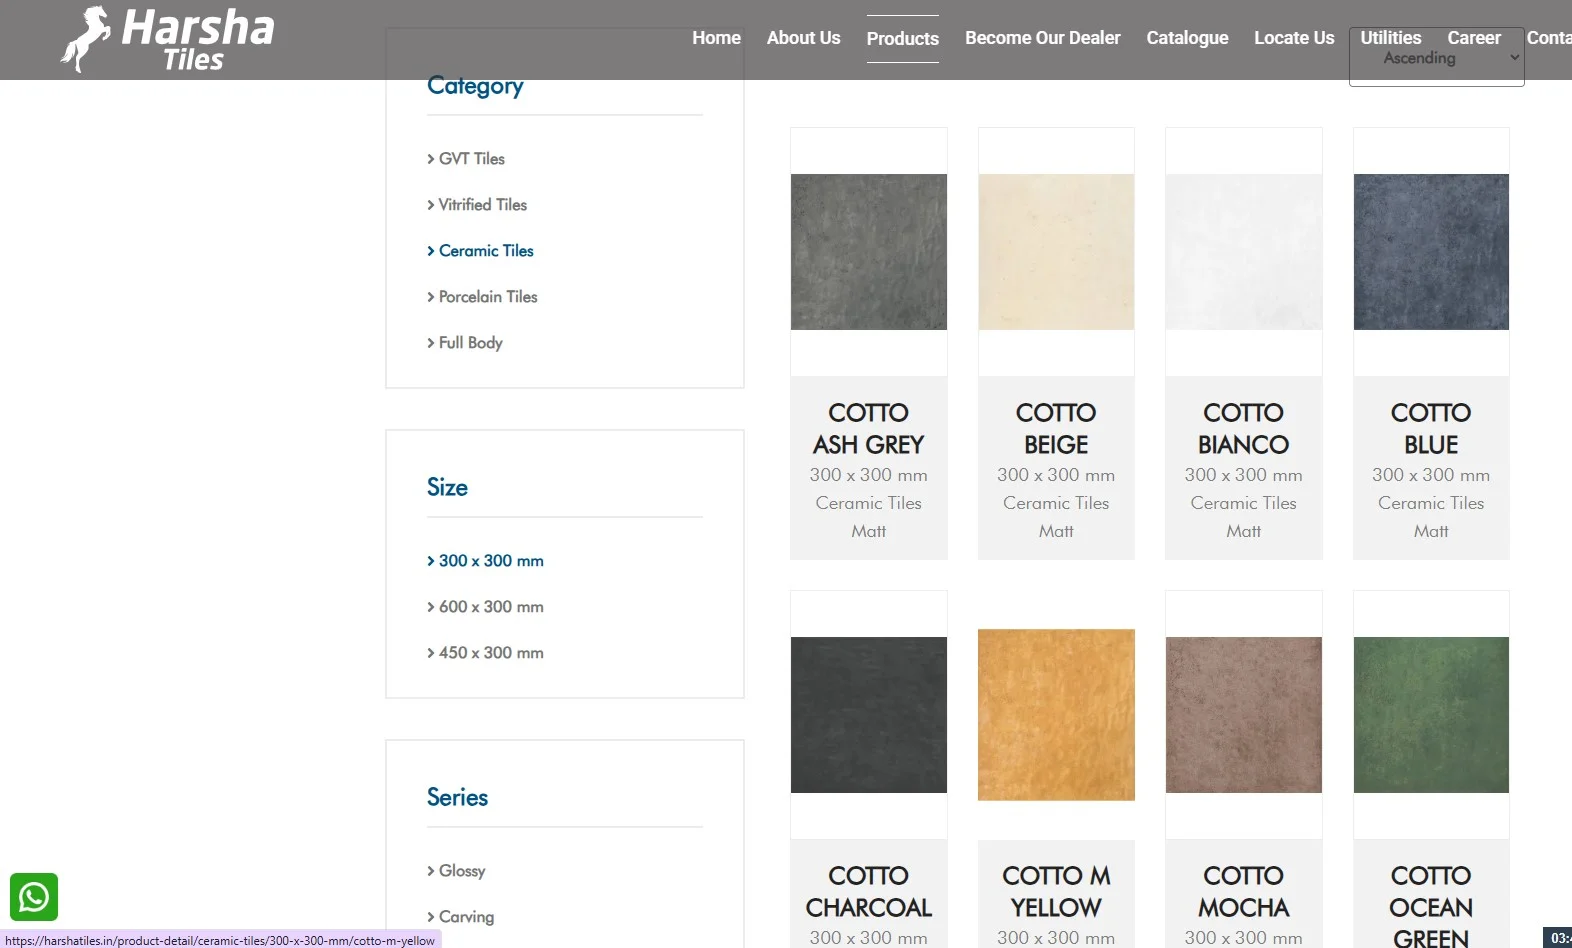Click Category sidebar heading

[475, 86]
